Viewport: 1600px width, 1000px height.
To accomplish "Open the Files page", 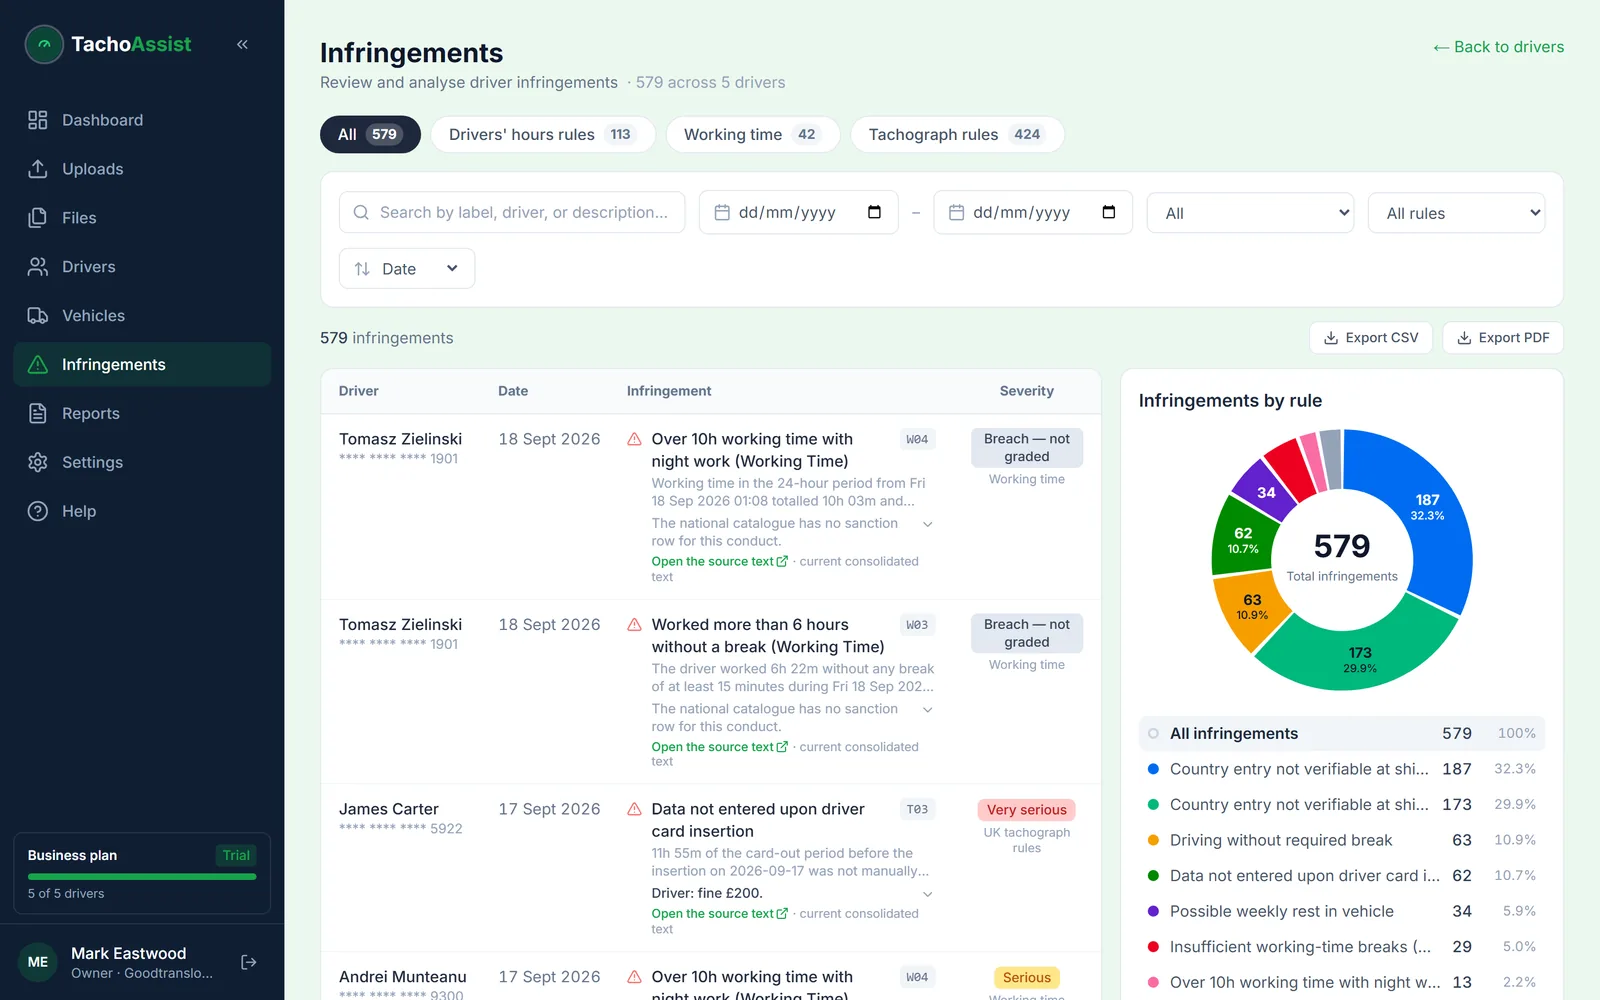I will pyautogui.click(x=142, y=218).
